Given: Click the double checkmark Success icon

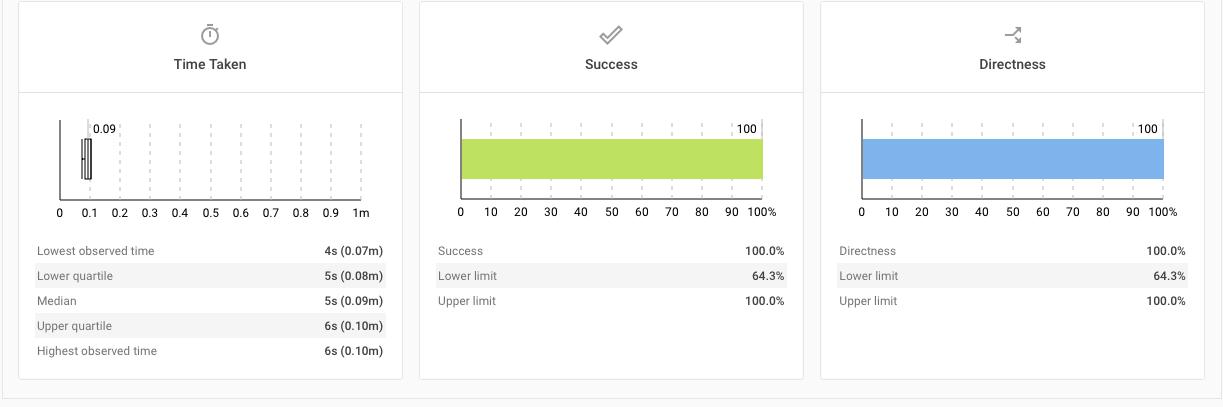Looking at the screenshot, I should pyautogui.click(x=611, y=35).
